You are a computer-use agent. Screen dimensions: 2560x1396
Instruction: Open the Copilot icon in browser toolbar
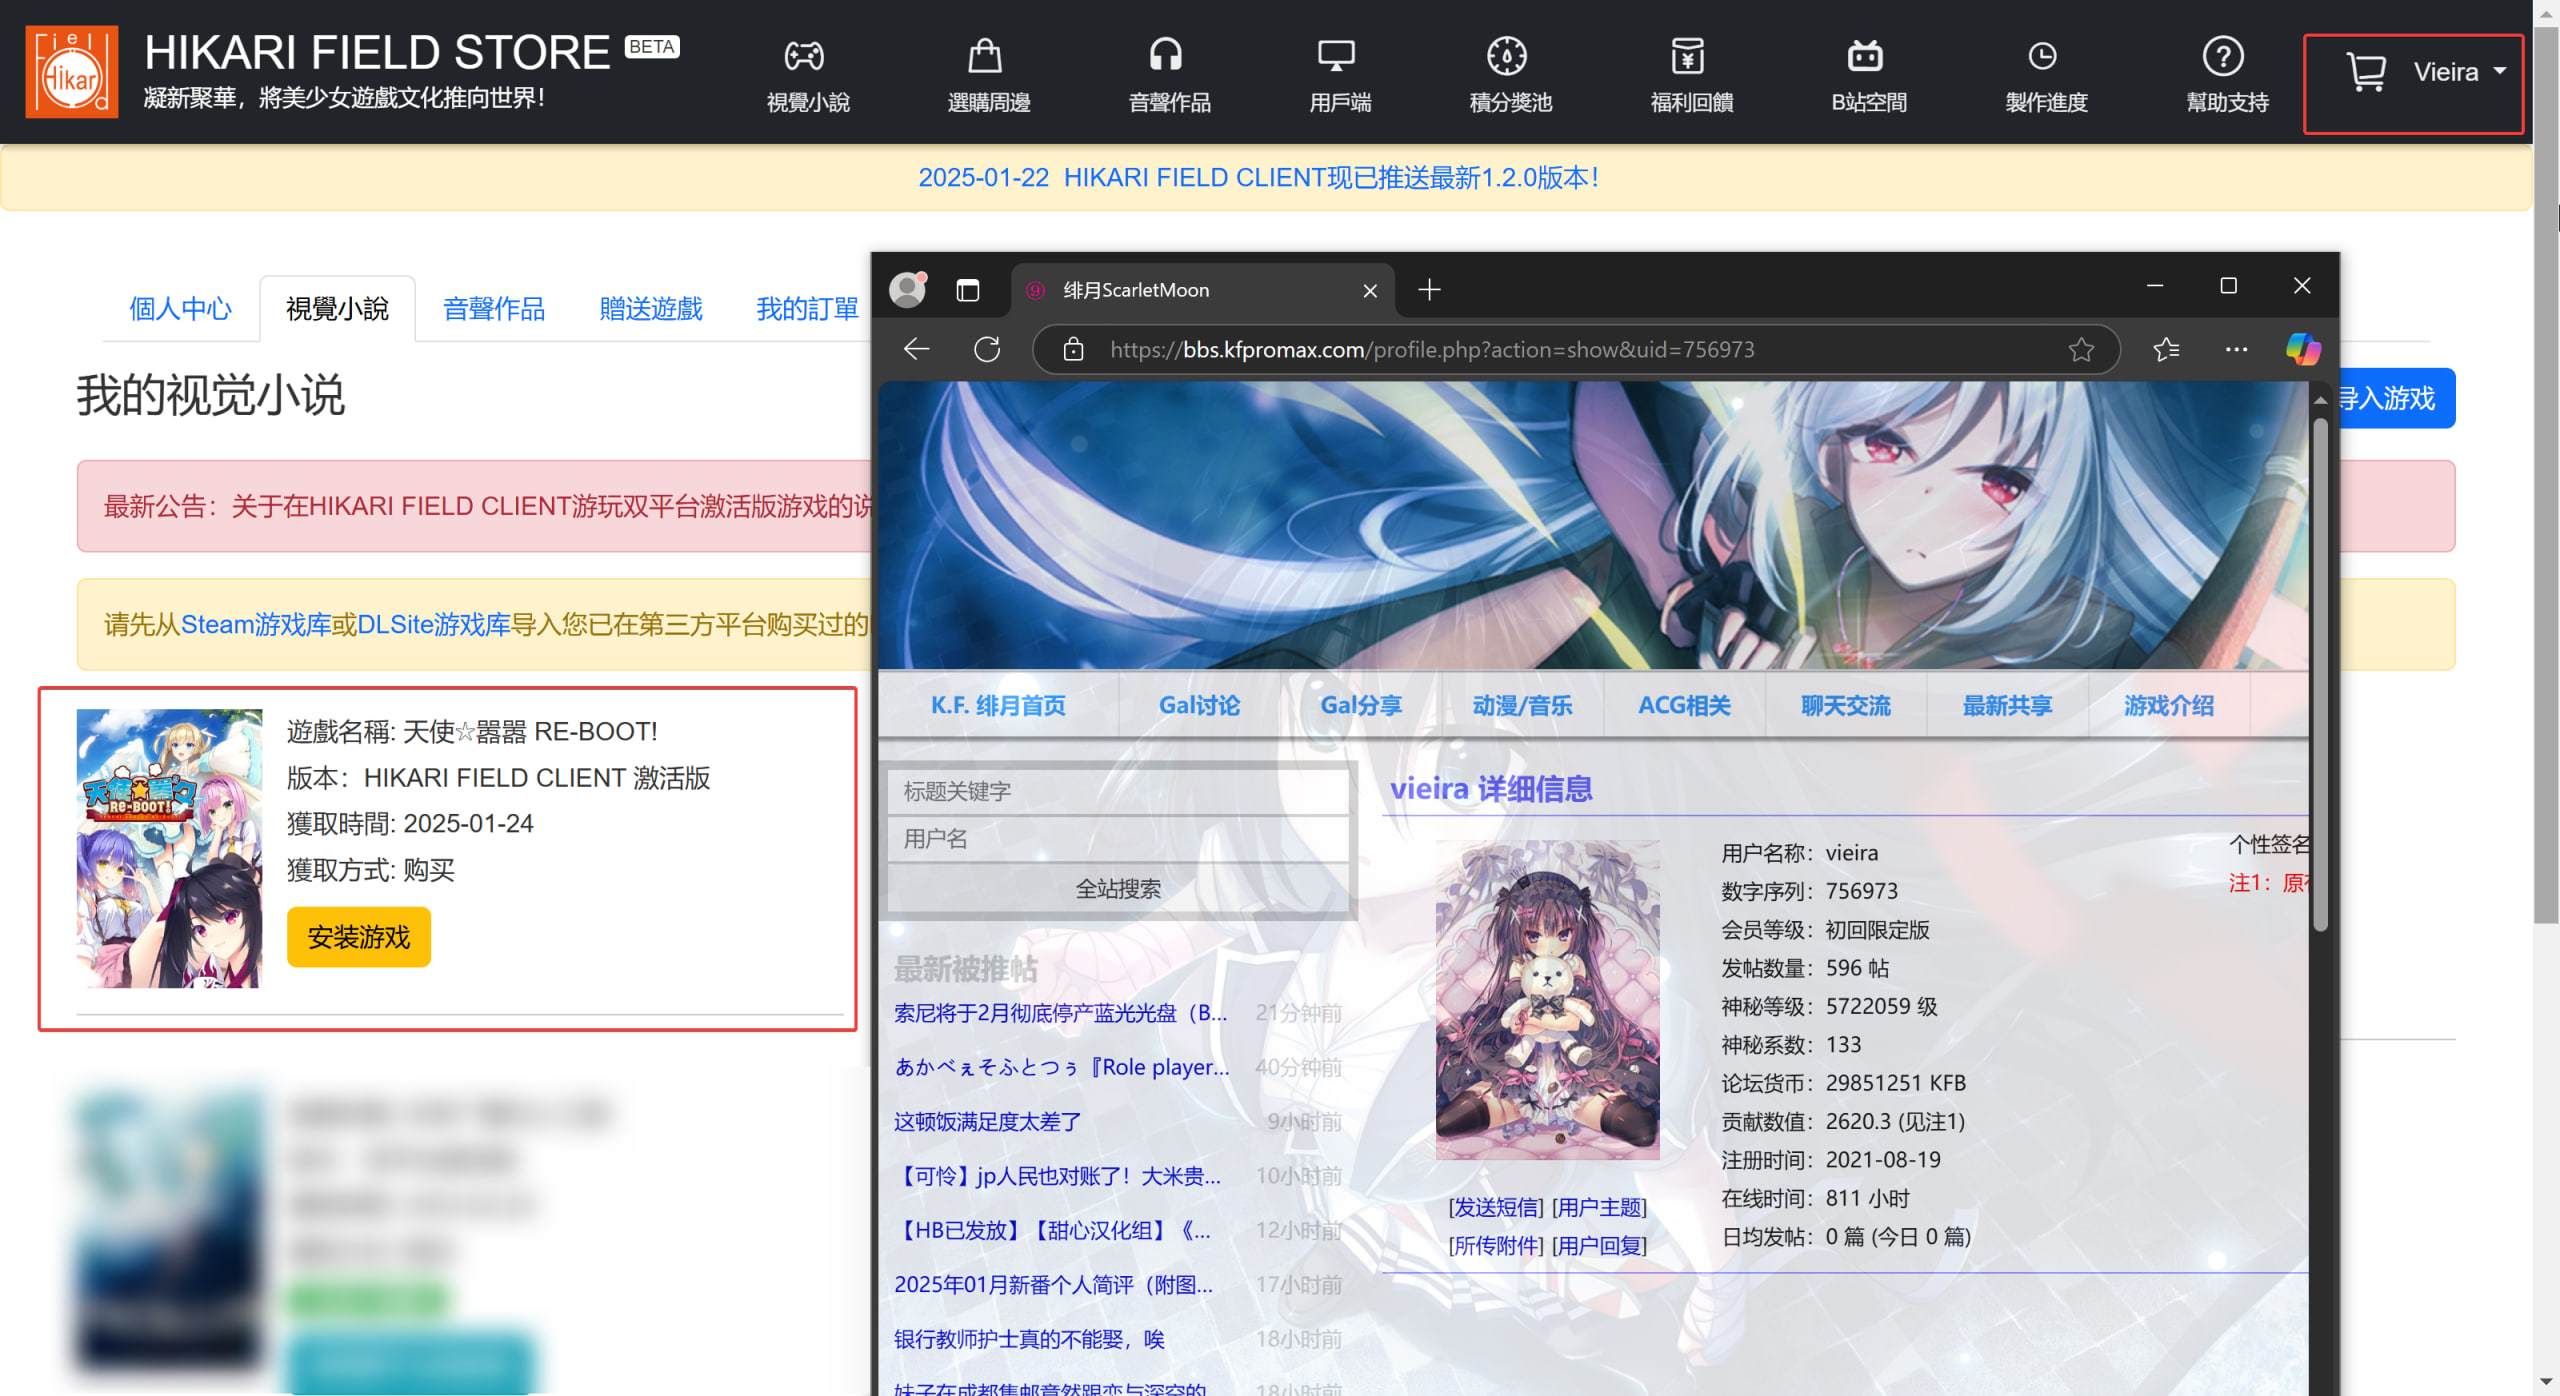[2303, 349]
